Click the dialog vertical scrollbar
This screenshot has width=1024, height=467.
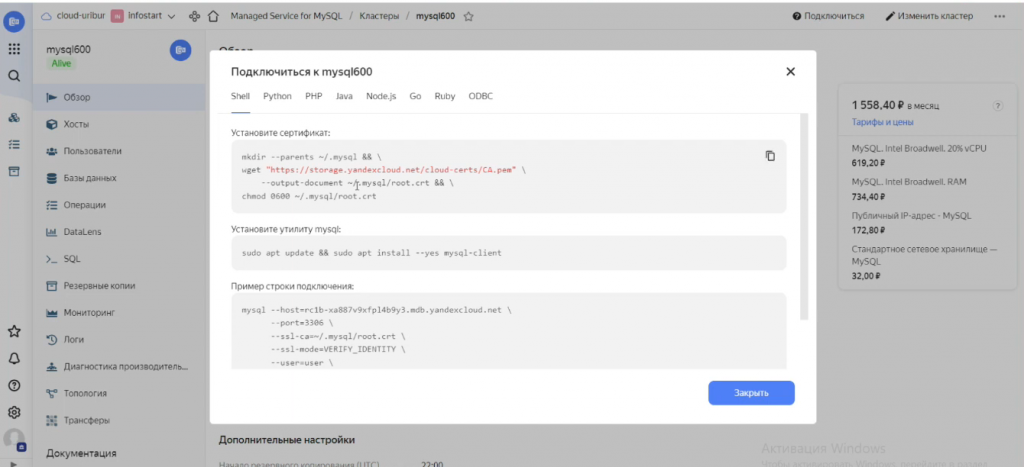[x=805, y=216]
